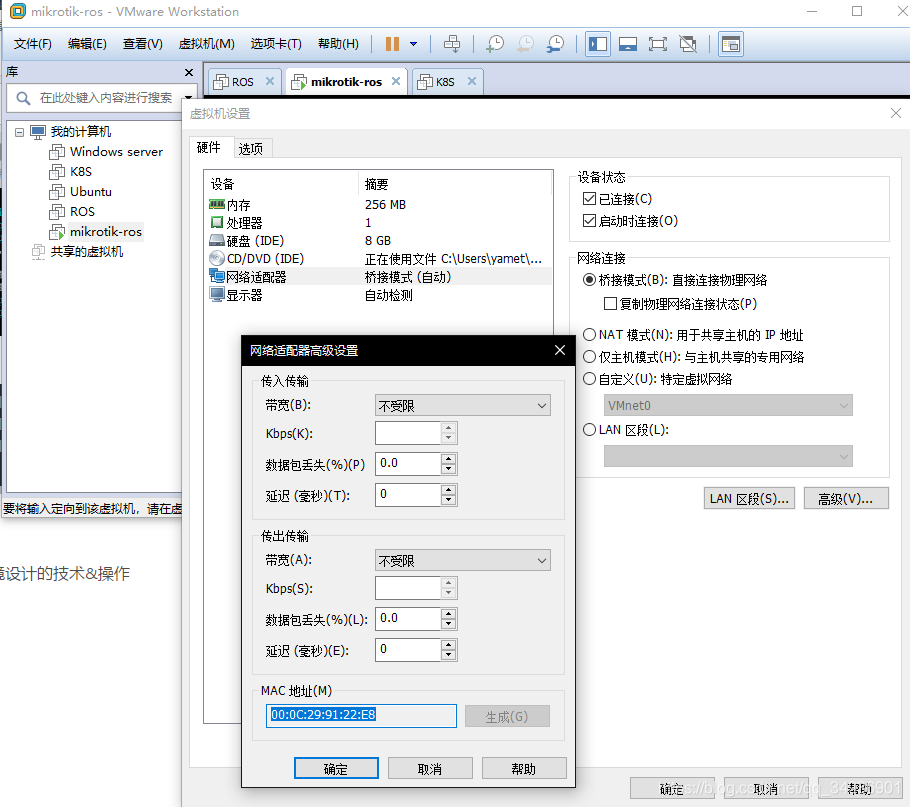Take a snapshot of this virtual machine
Viewport: 910px width, 807px height.
click(494, 44)
